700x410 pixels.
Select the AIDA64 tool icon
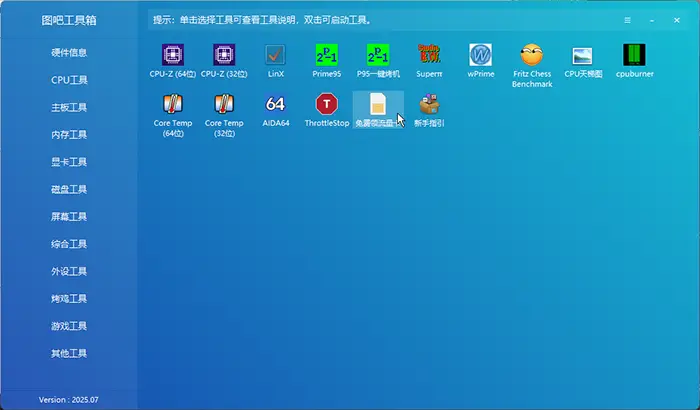pos(275,104)
